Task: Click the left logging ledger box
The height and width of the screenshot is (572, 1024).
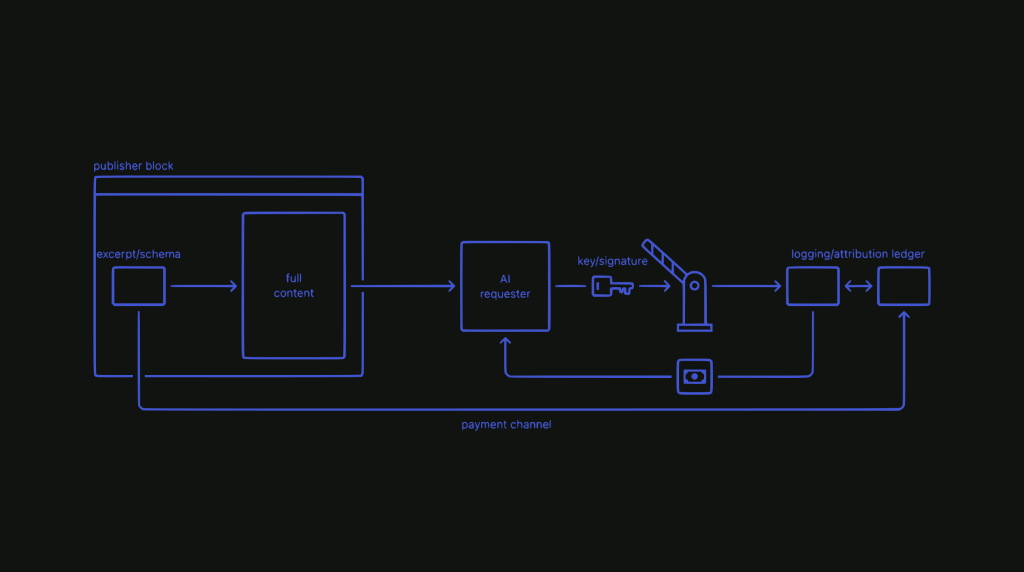Action: tap(812, 286)
